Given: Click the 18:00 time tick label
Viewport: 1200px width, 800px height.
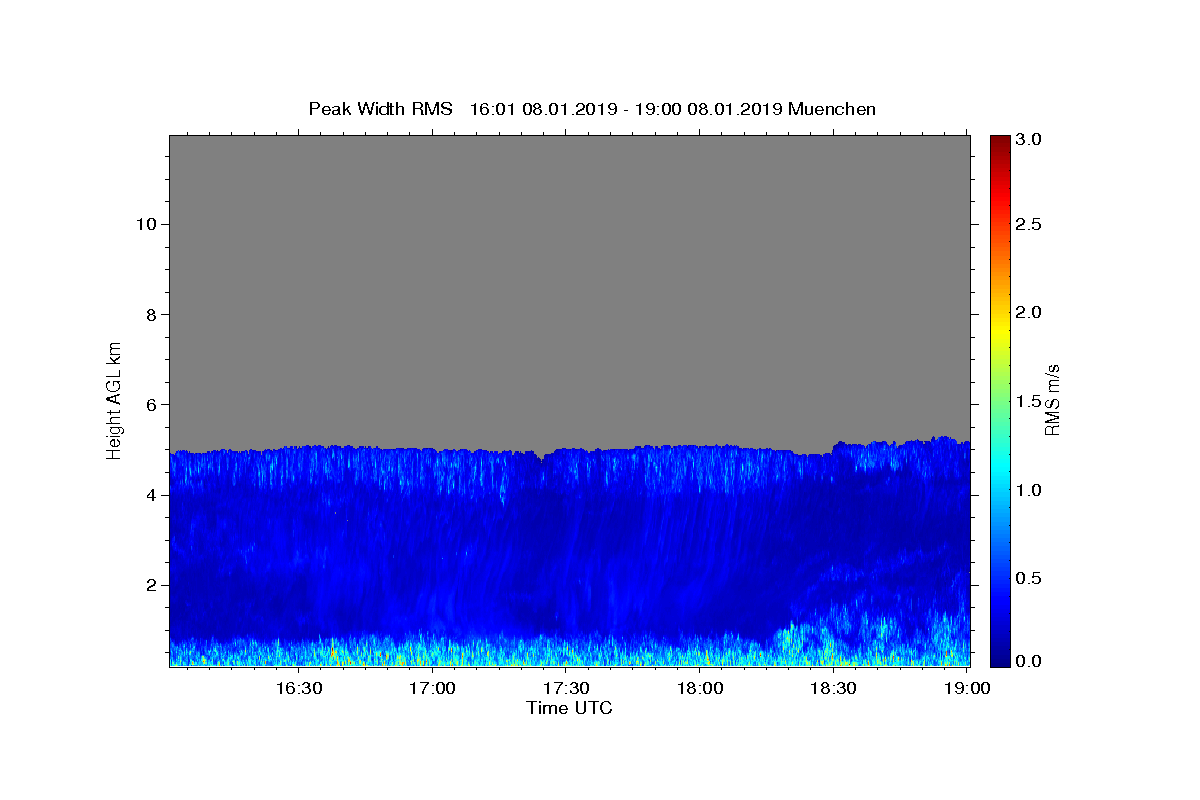Looking at the screenshot, I should [700, 688].
